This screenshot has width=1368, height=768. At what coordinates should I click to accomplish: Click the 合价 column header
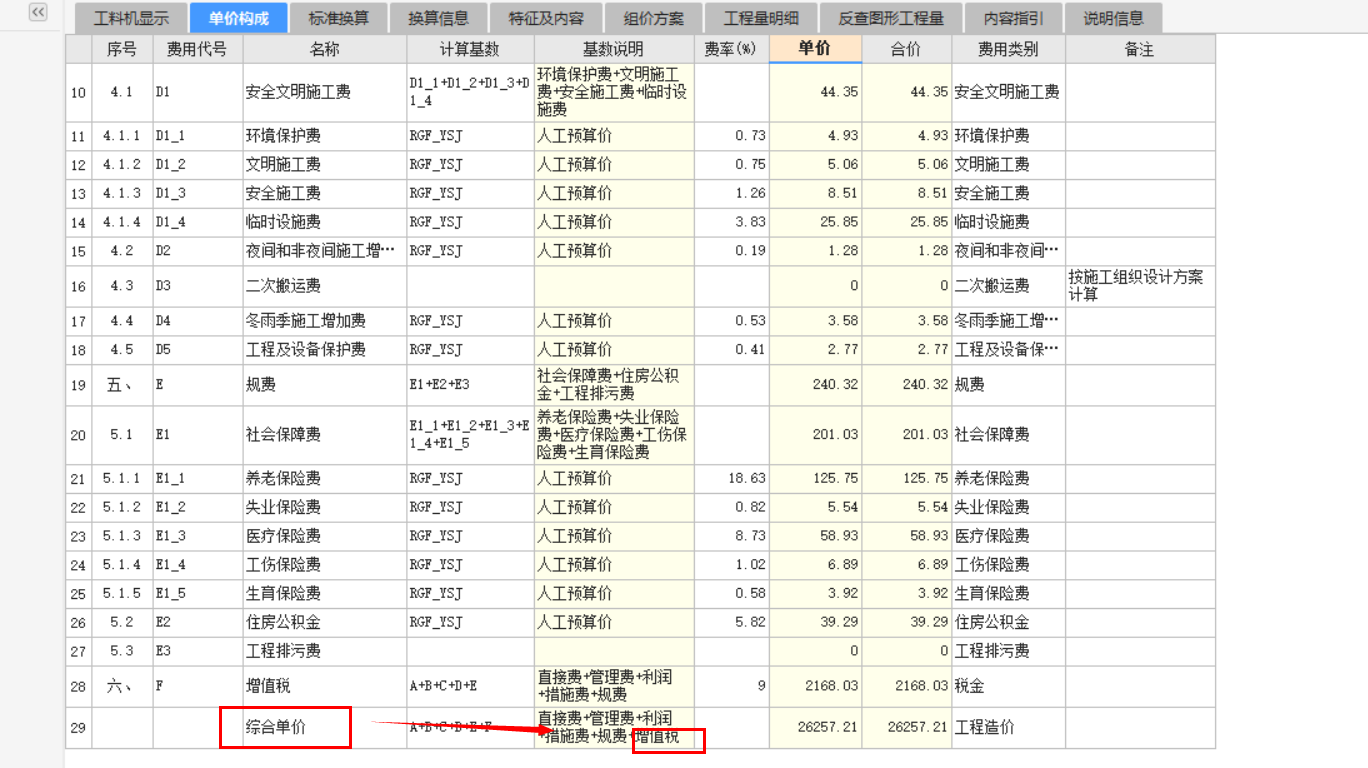pyautogui.click(x=906, y=49)
